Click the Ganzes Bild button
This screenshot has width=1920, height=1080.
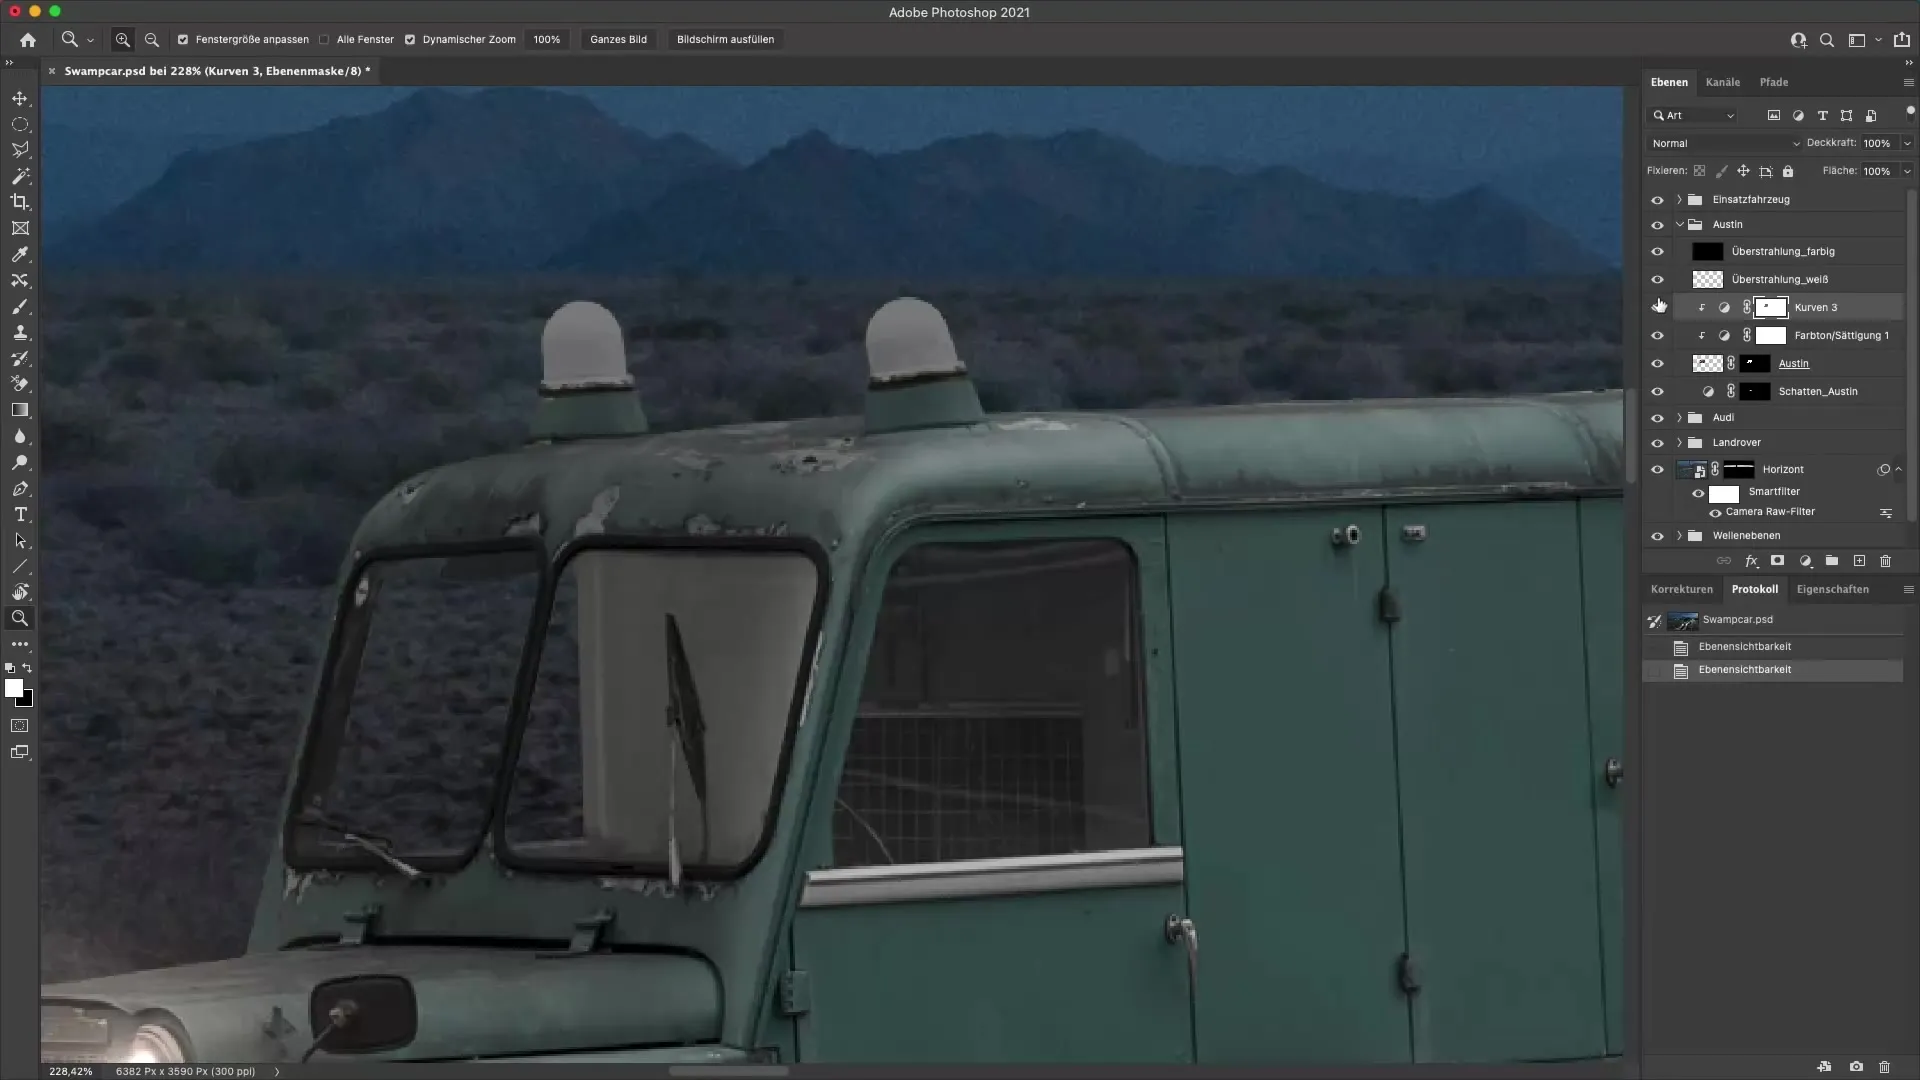(618, 40)
